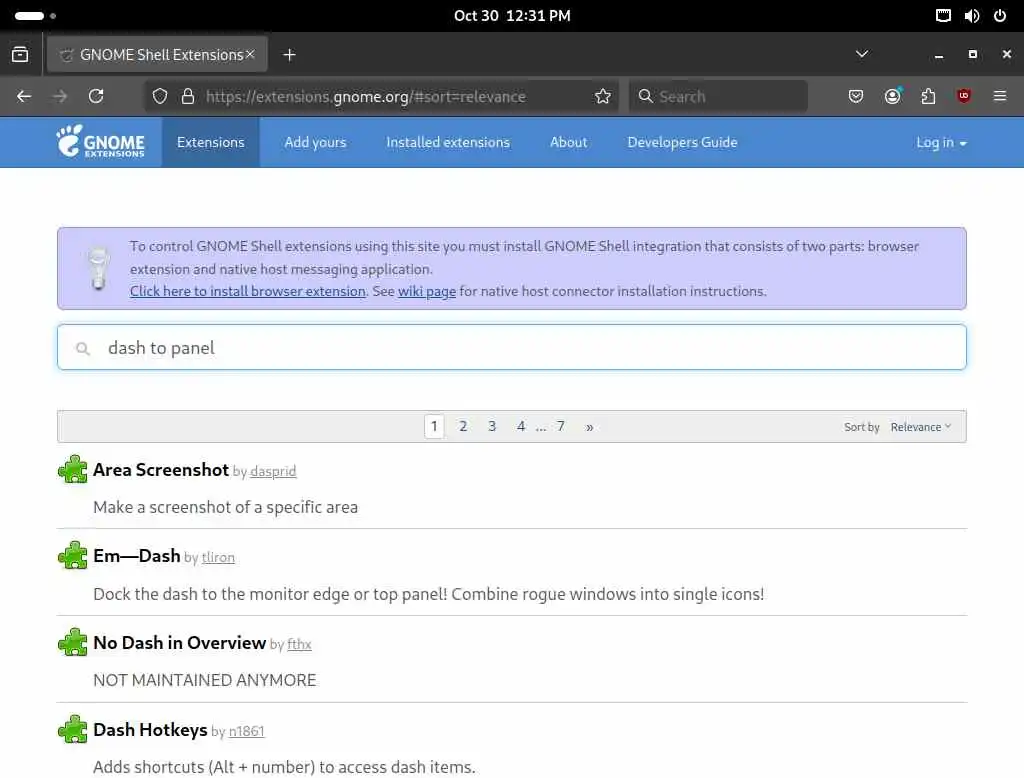Open the browser extensions puzzle icon
Viewport: 1024px width, 778px height.
pyautogui.click(x=928, y=97)
